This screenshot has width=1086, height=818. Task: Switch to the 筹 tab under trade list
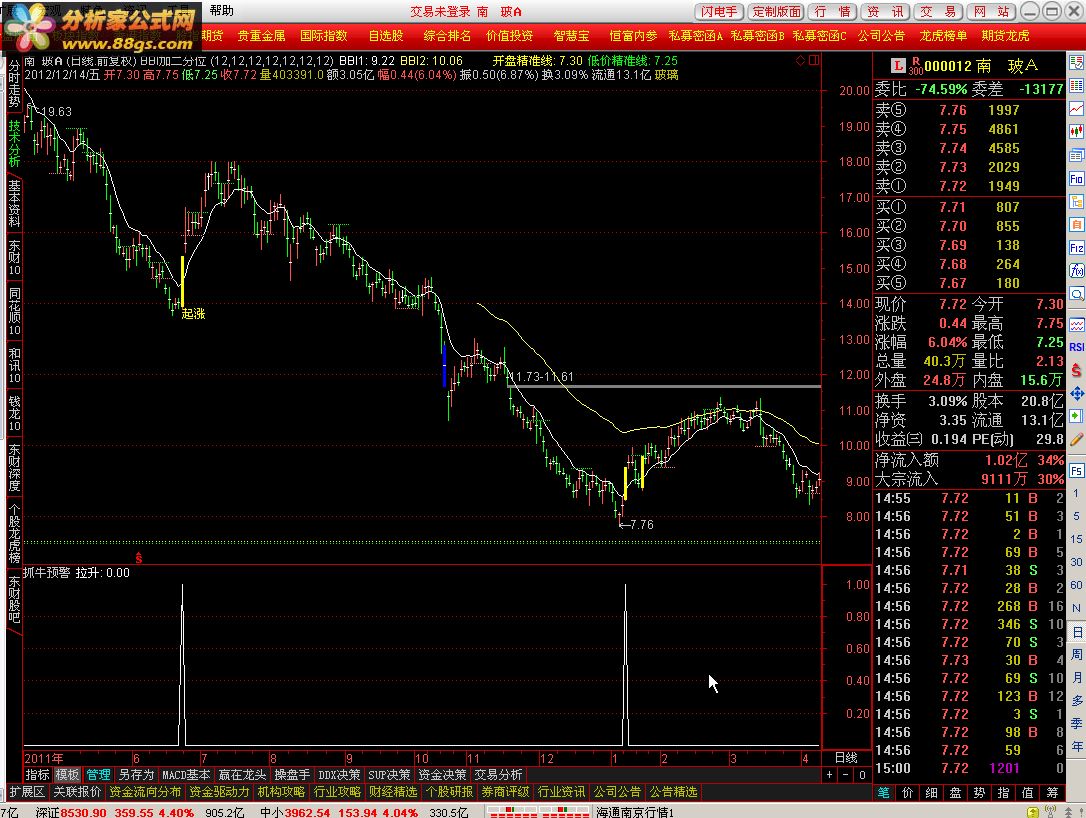(1052, 792)
